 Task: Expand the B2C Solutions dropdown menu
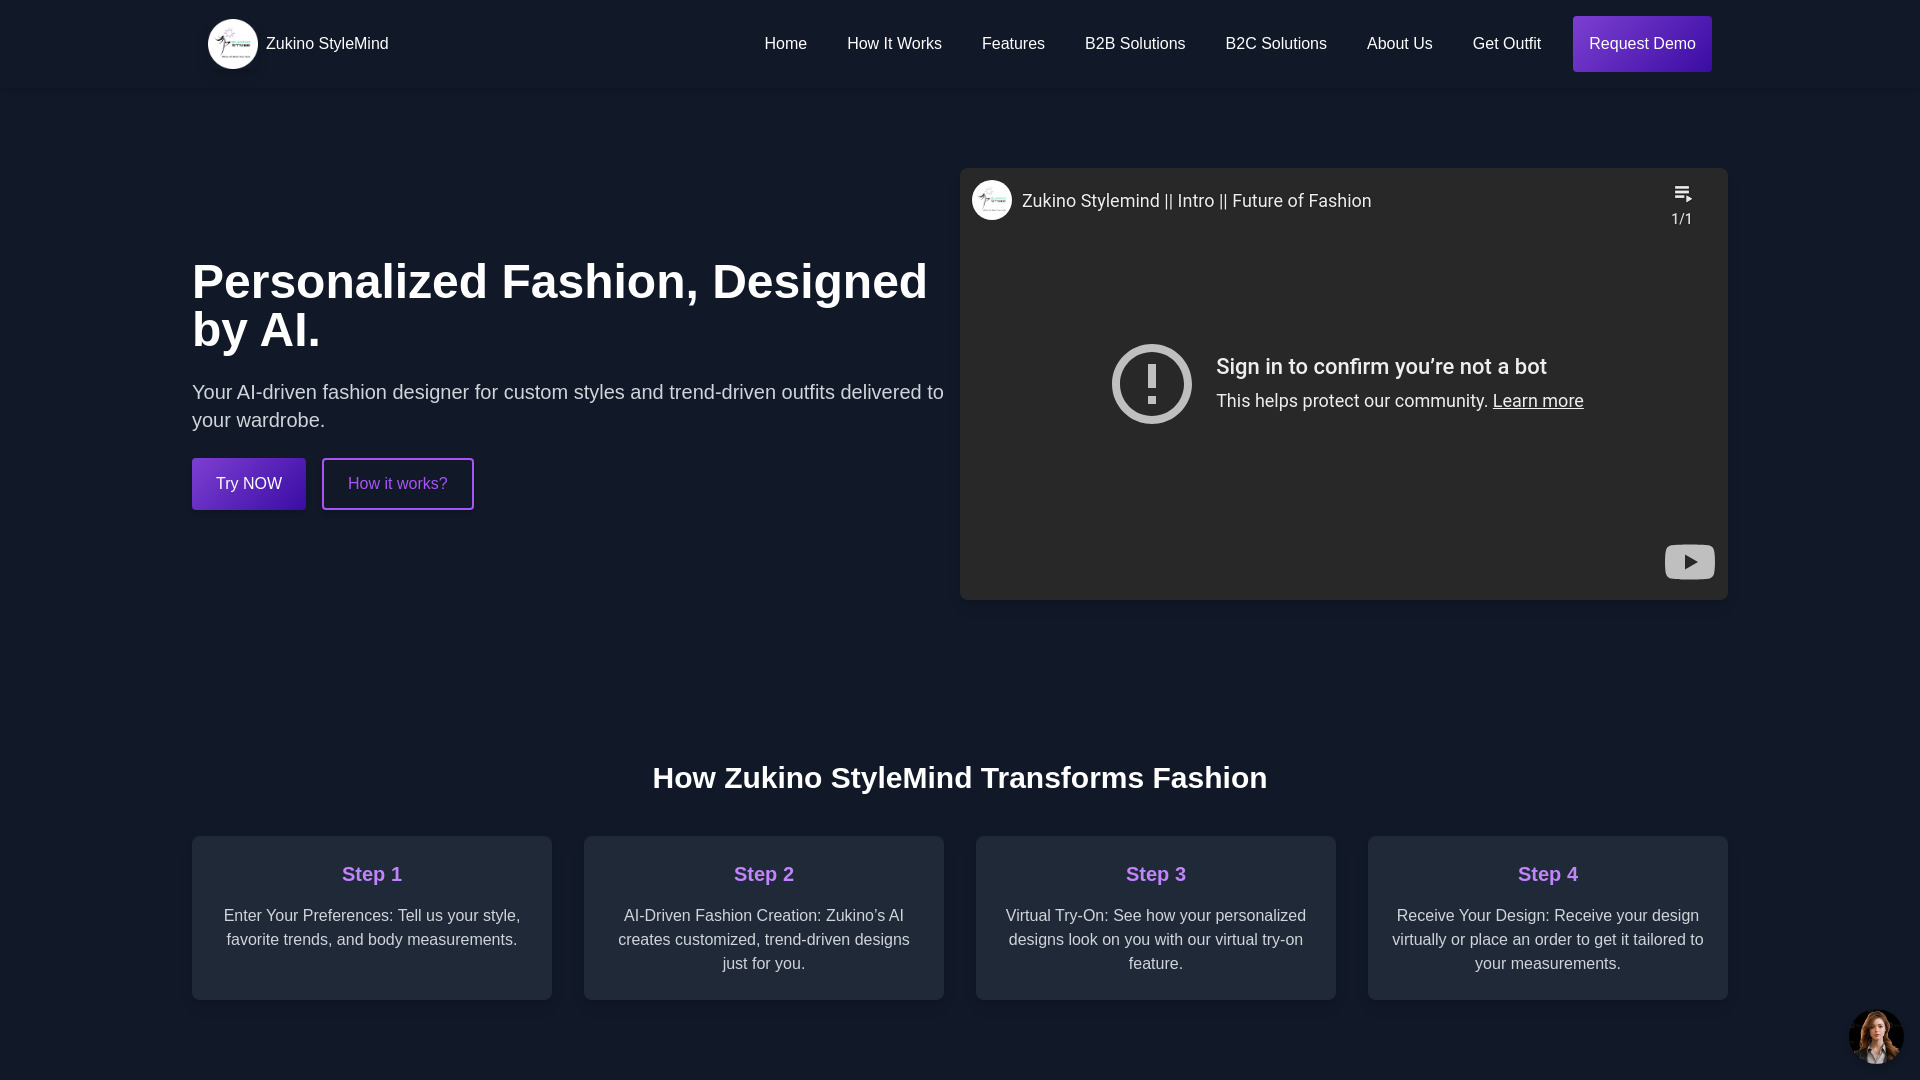1275,44
